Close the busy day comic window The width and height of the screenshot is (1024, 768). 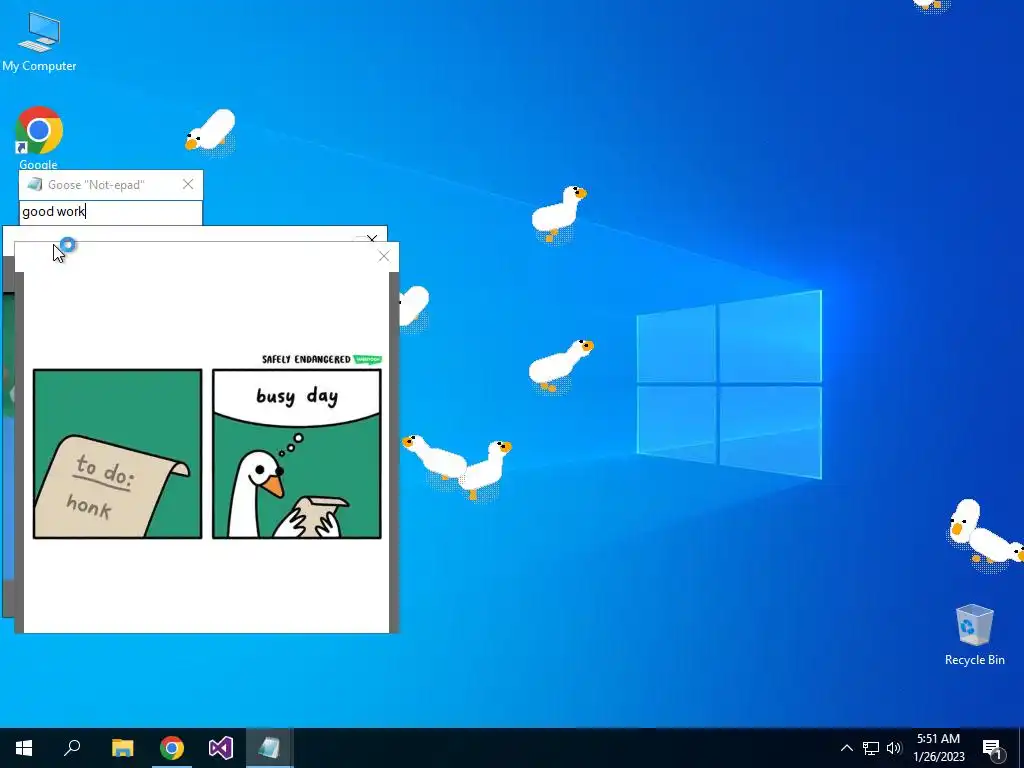click(384, 257)
